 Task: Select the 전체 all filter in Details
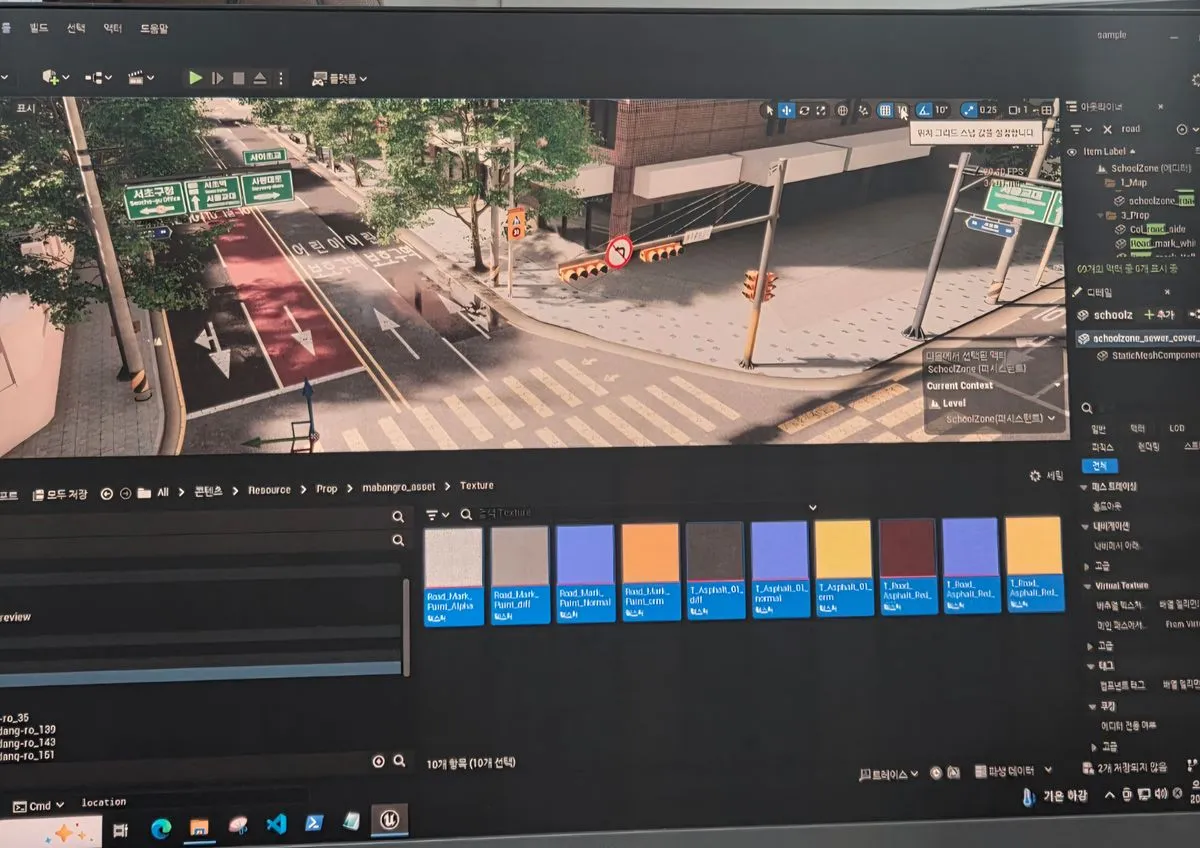(x=1100, y=466)
